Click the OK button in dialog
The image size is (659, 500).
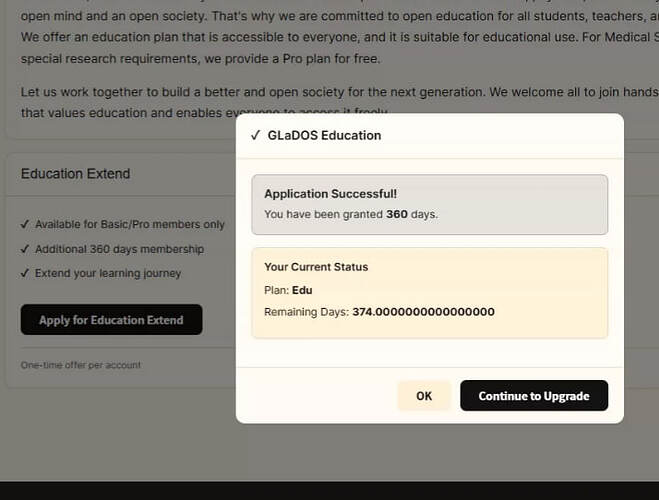424,396
